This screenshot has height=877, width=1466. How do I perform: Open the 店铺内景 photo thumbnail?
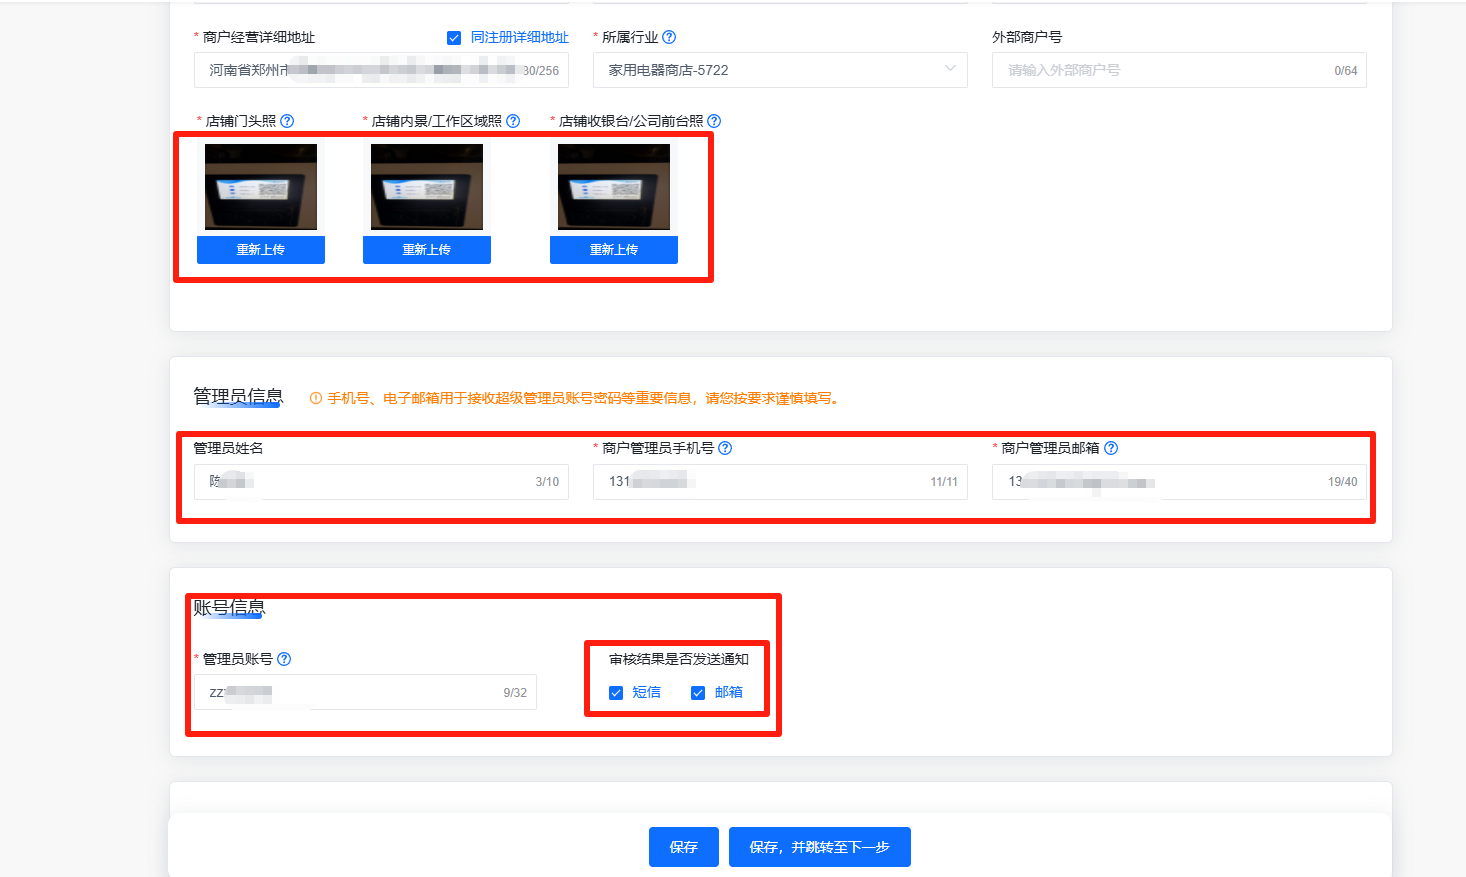coord(427,187)
